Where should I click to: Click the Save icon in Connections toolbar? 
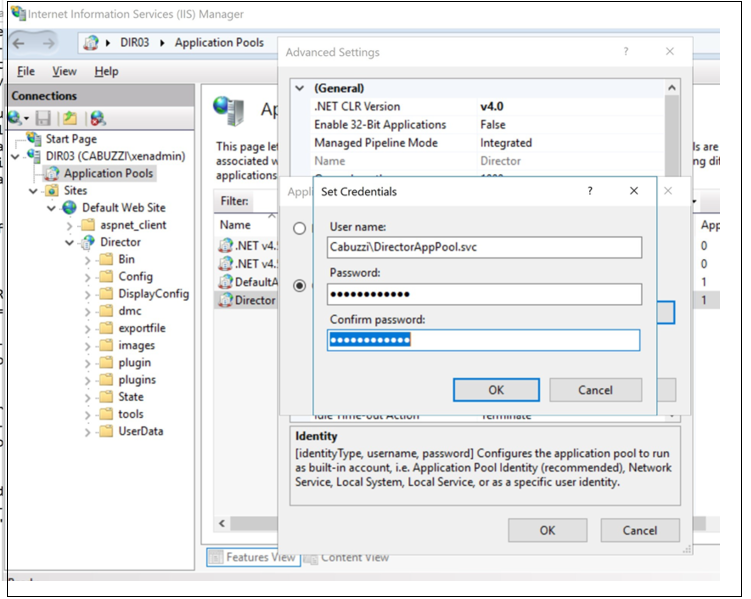44,118
